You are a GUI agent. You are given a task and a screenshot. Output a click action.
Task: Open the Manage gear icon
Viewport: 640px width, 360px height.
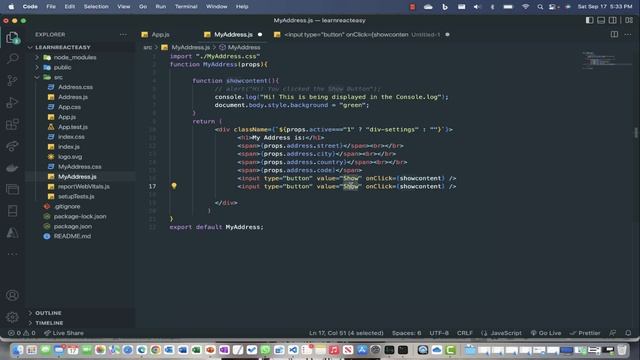[12, 317]
